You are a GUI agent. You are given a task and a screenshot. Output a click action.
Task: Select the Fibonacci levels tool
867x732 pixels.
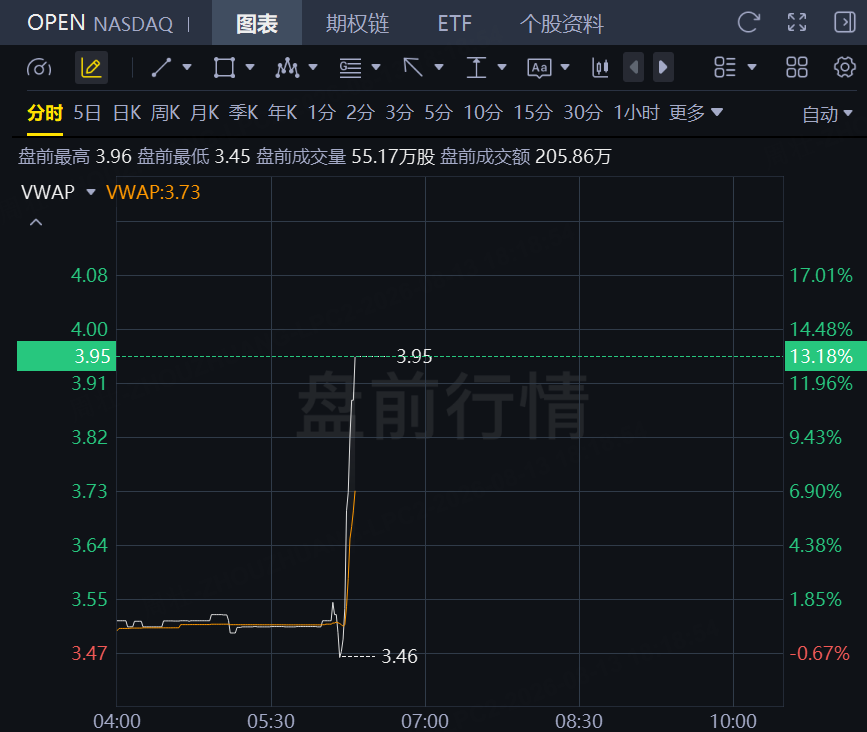(x=351, y=67)
